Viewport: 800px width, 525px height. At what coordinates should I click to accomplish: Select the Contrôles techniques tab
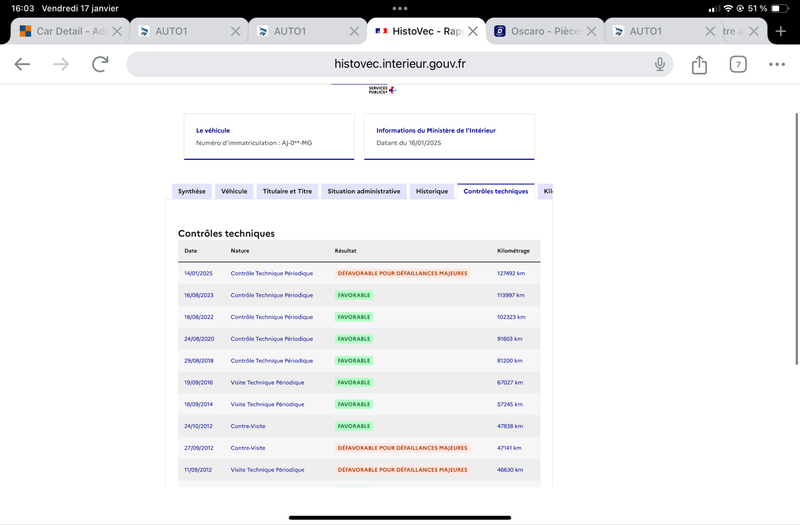pyautogui.click(x=496, y=191)
